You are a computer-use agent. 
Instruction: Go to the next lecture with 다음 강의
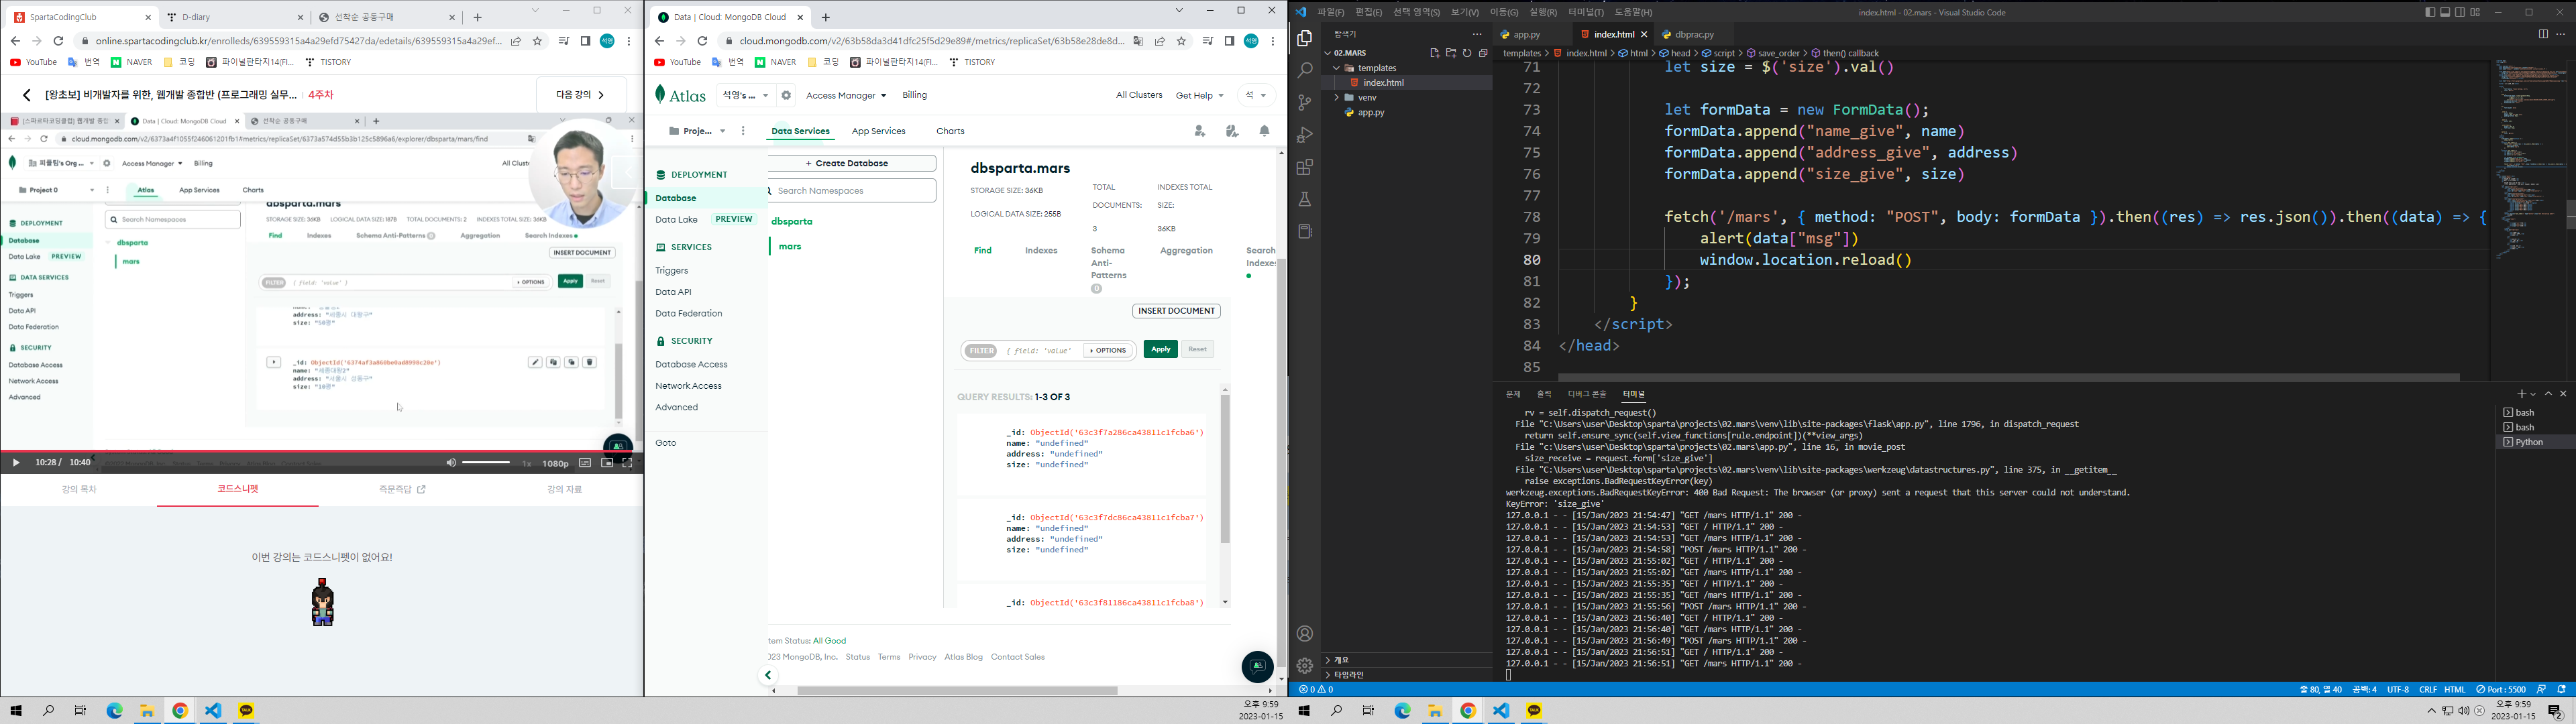point(580,95)
